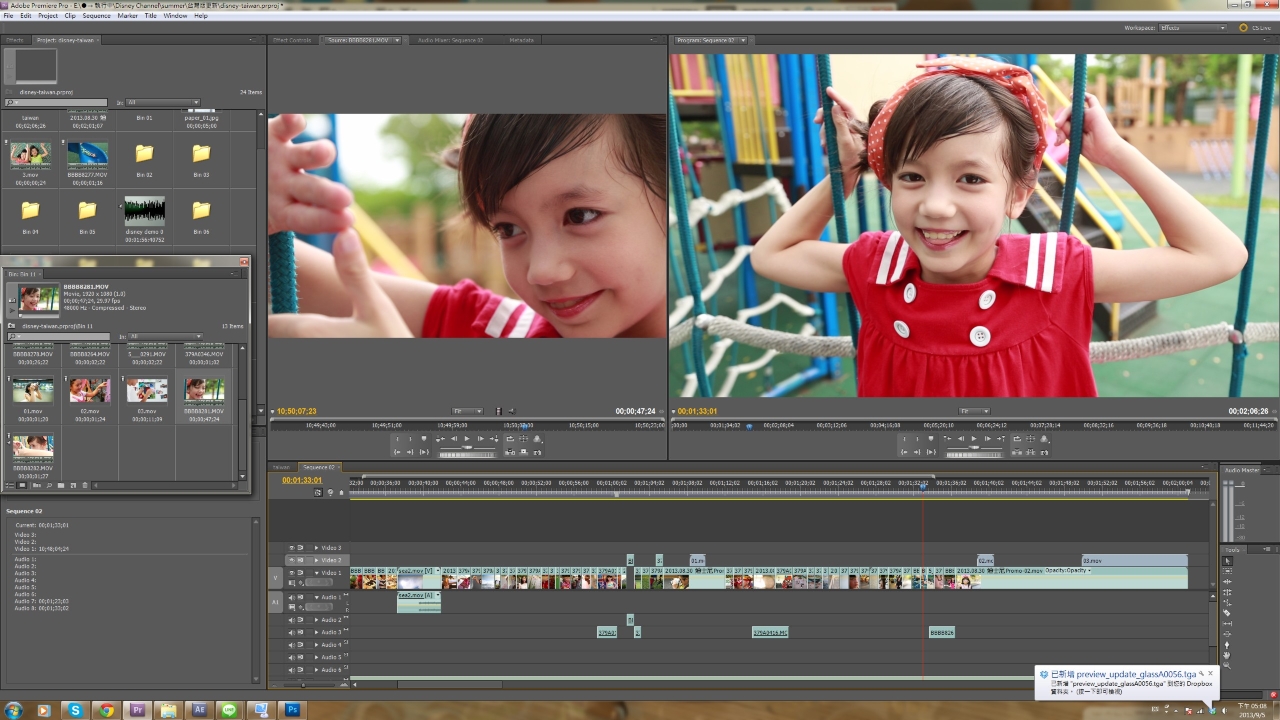The image size is (1280, 720).
Task: Open the Workspace dropdown
Action: (x=1192, y=28)
